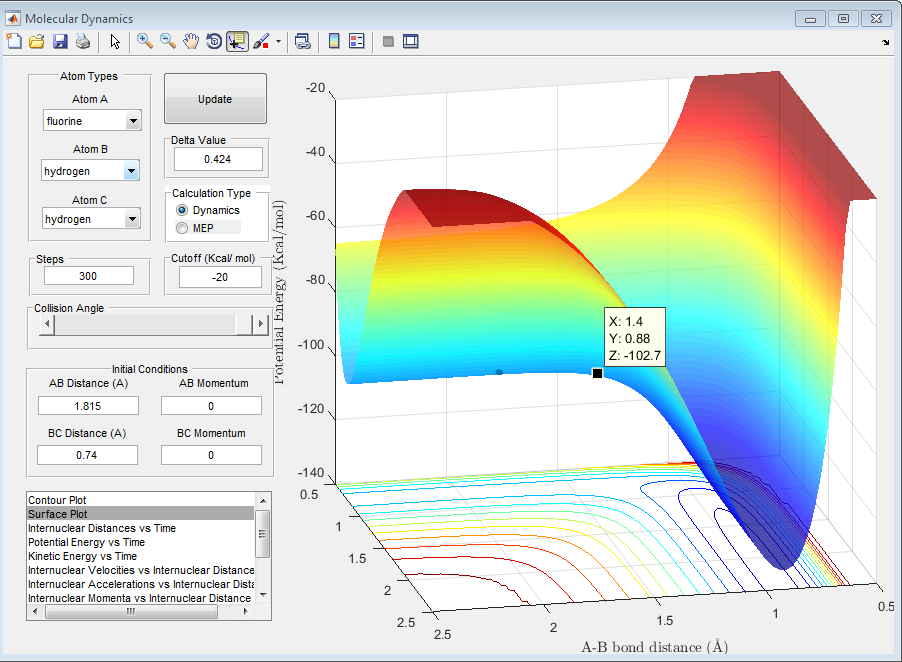Image resolution: width=902 pixels, height=662 pixels.
Task: Print the figure using the printer icon
Action: 83,41
